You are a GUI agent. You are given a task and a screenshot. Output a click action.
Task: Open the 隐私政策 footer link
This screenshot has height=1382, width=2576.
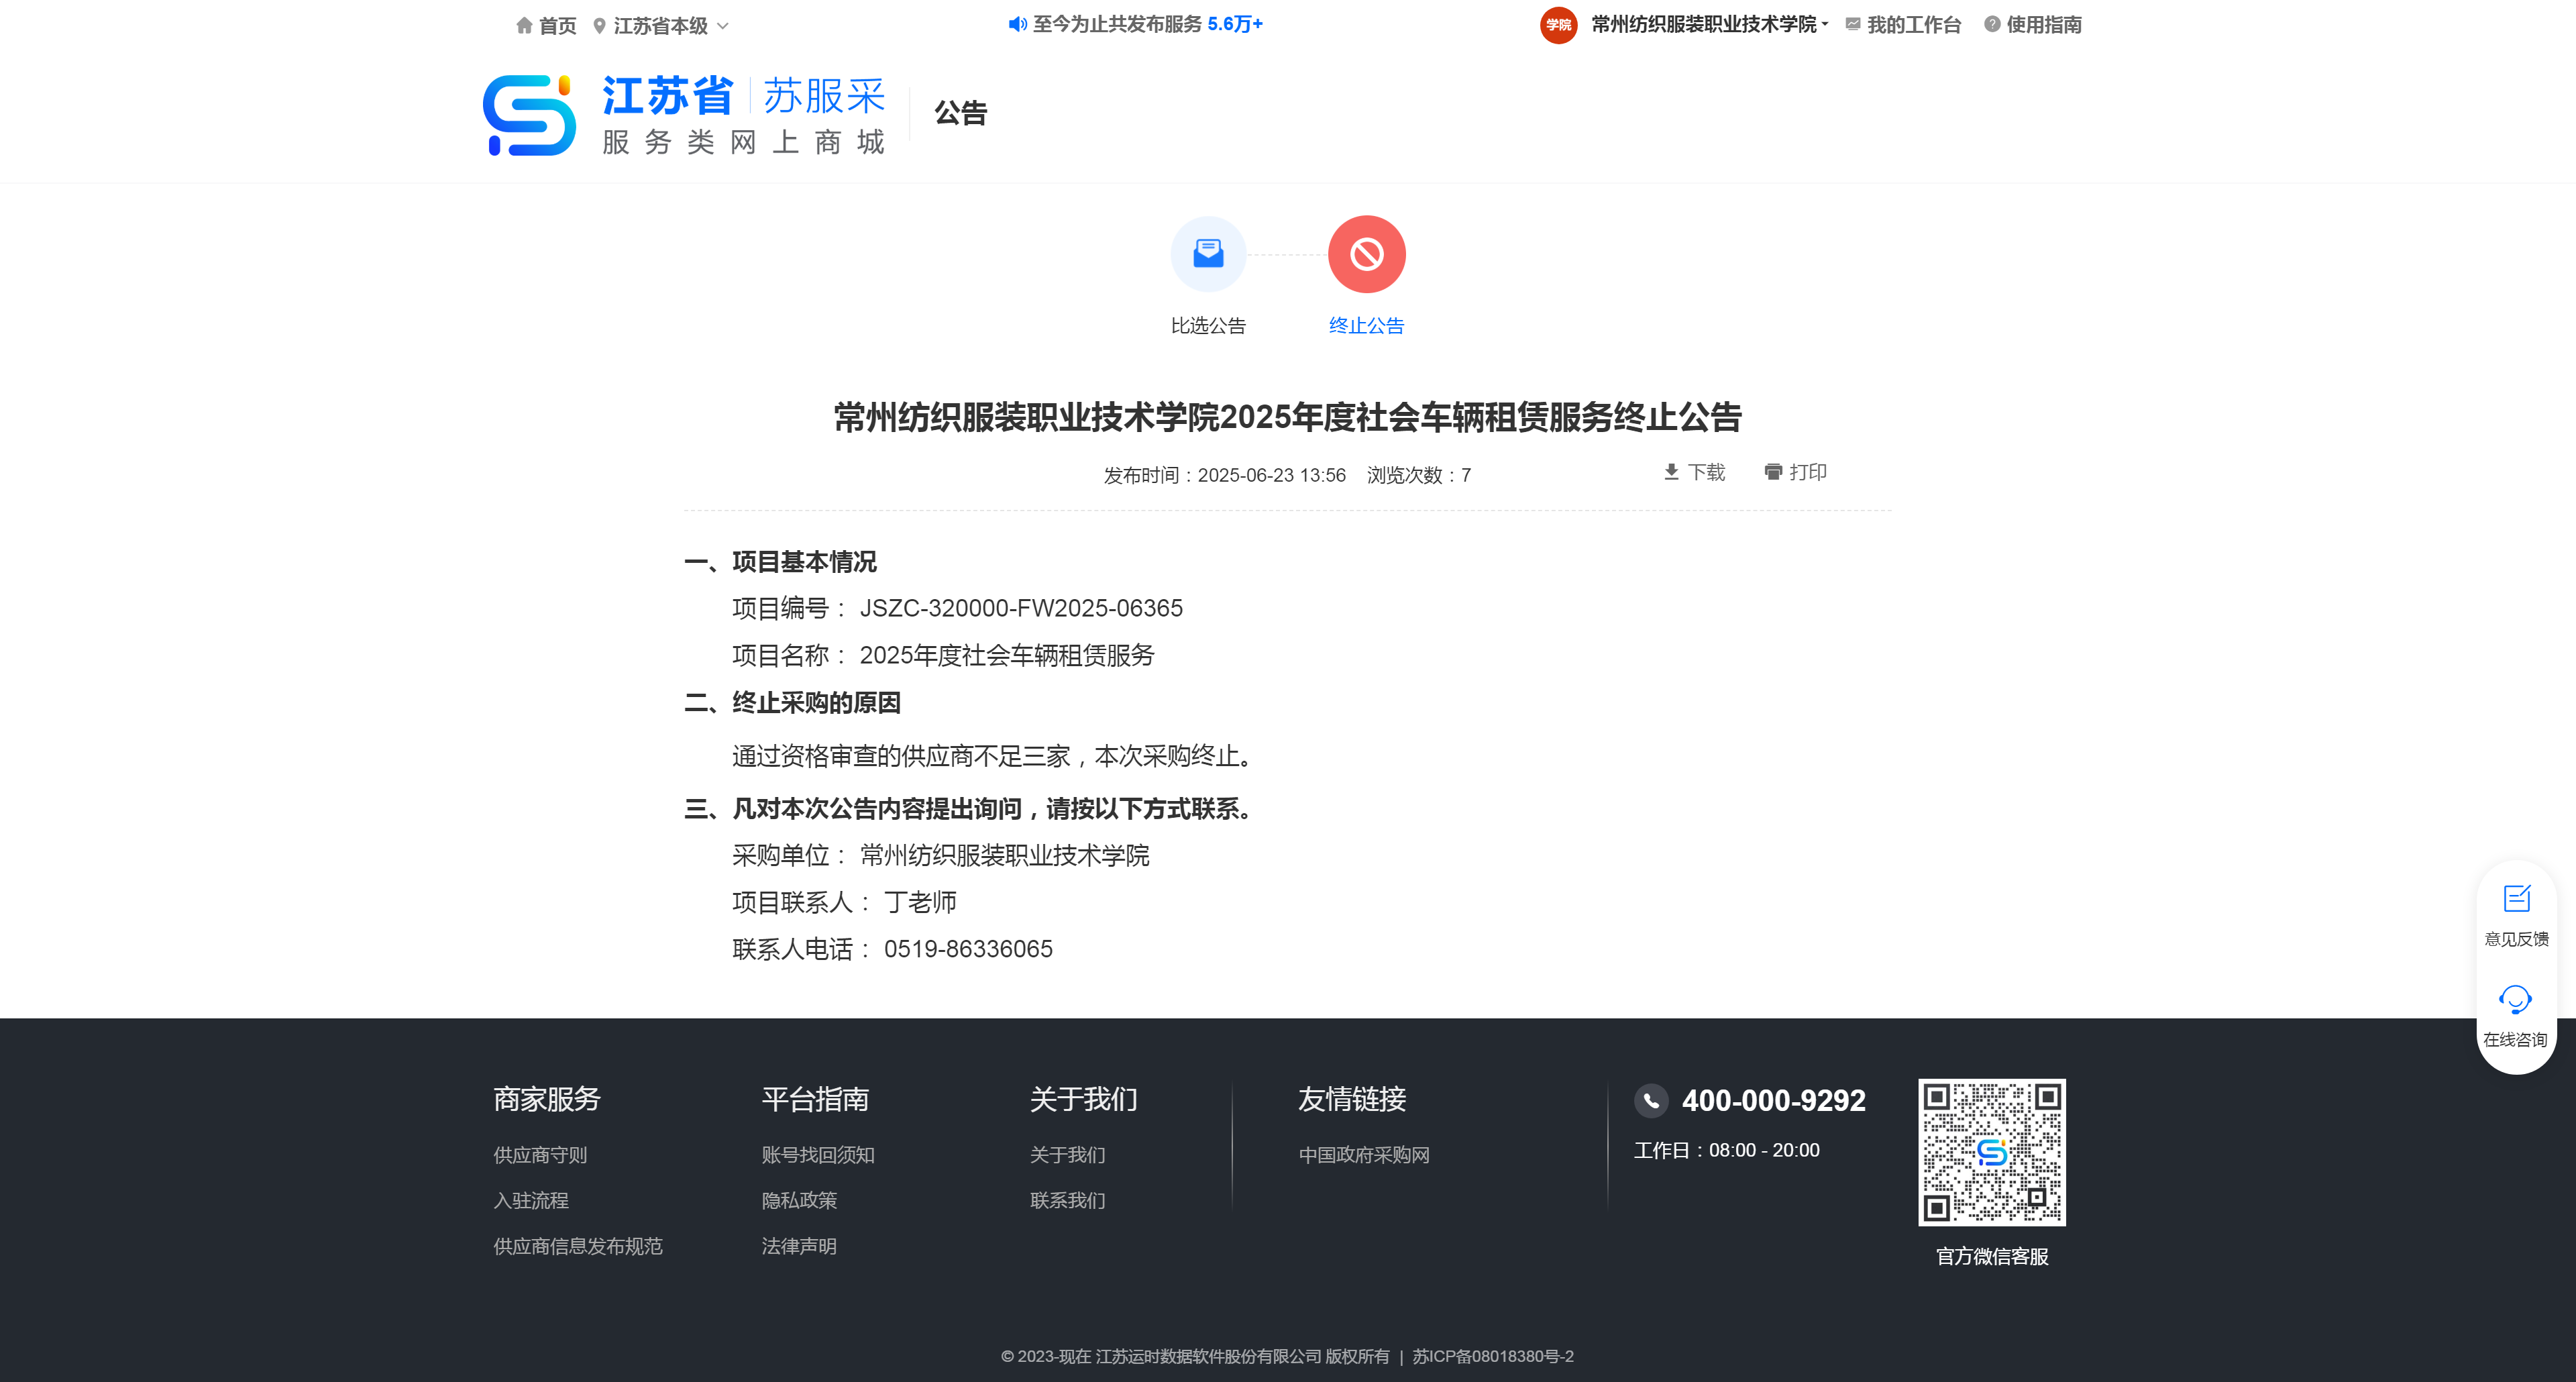point(799,1200)
